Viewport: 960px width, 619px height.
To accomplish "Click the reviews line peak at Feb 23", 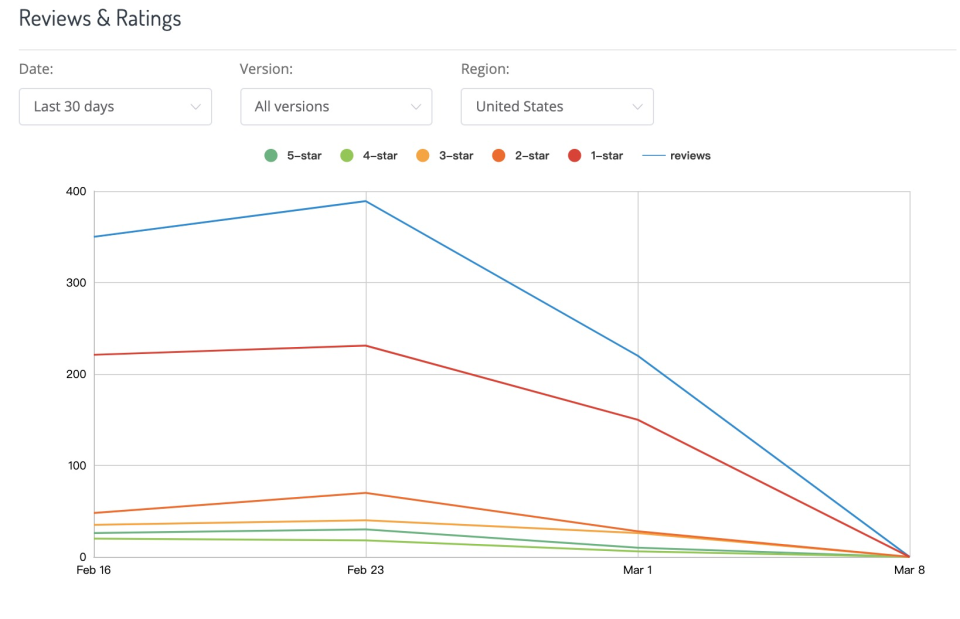I will tap(366, 201).
